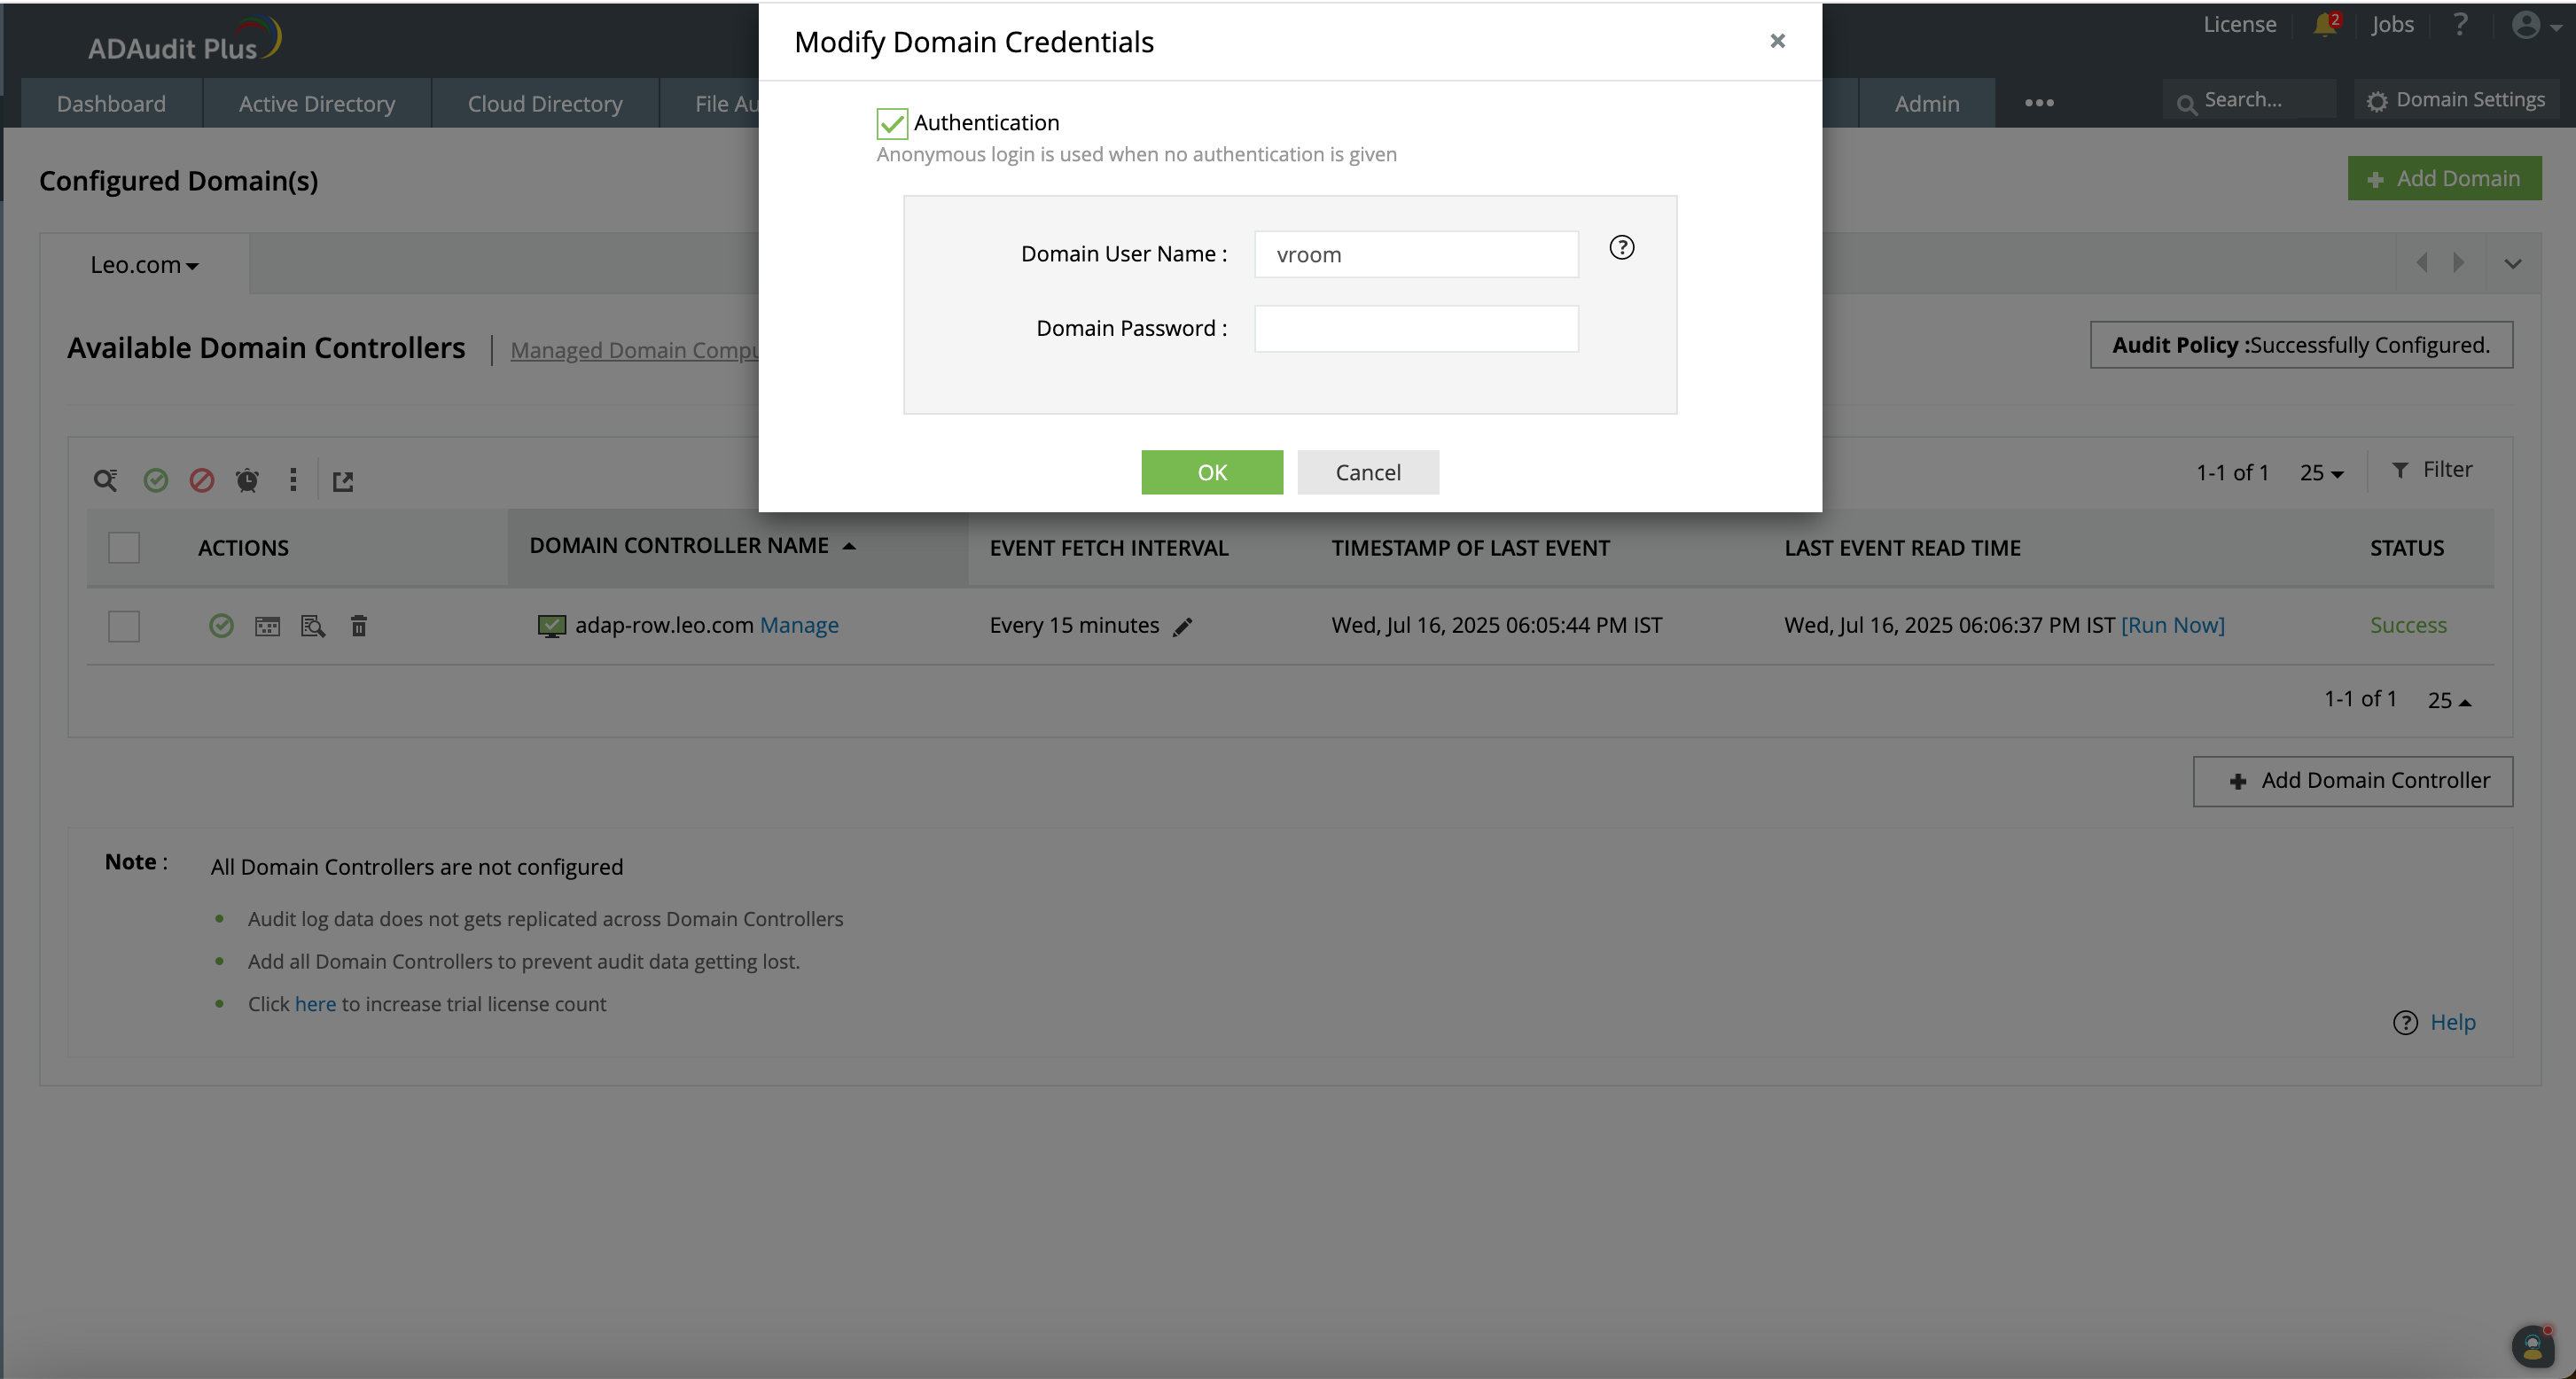Screen dimensions: 2576x1379
Task: Open the Leo.com domain dropdown
Action: tap(144, 265)
